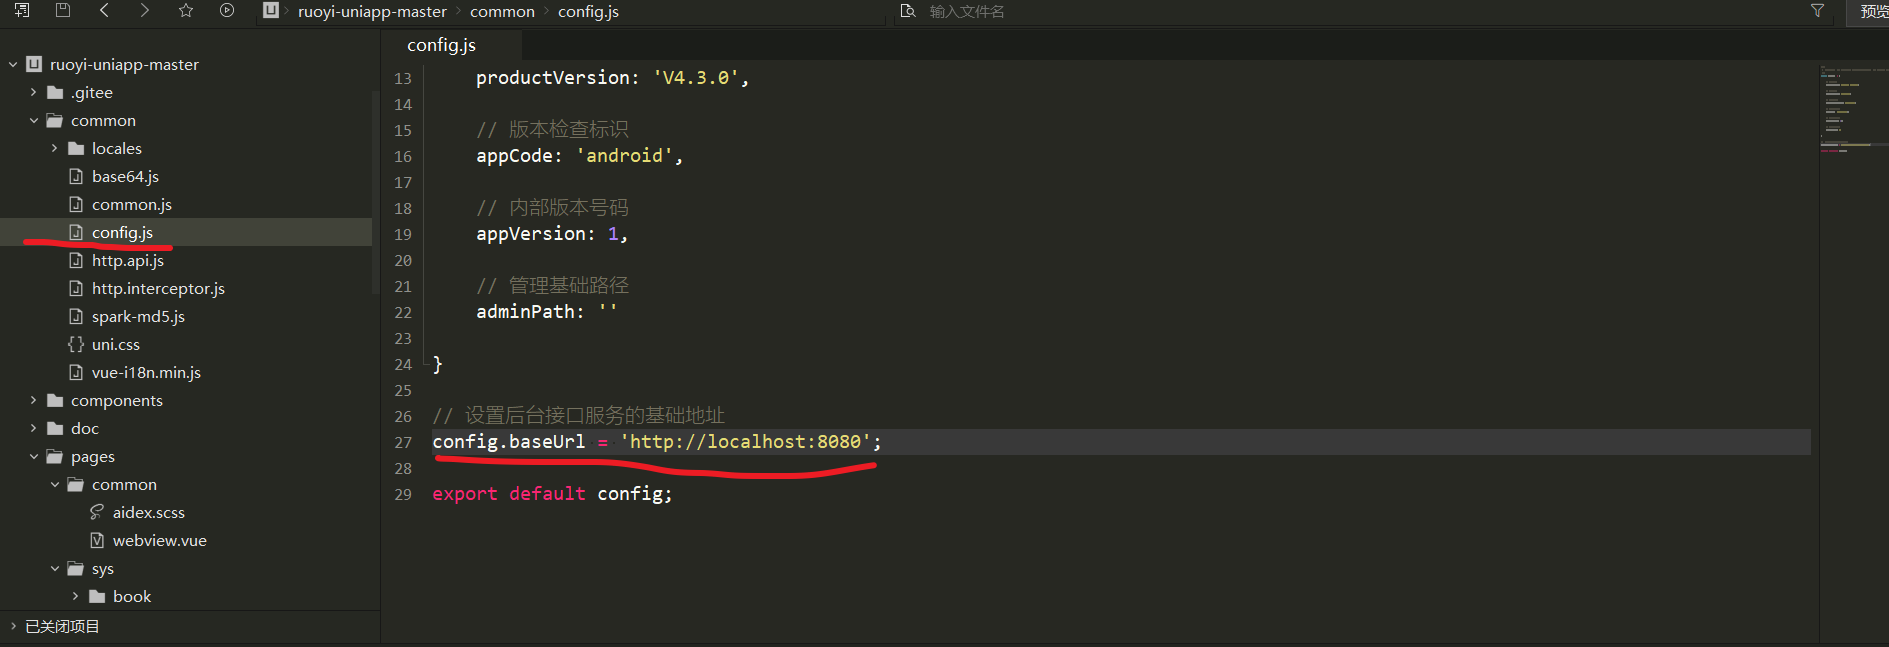1889x647 pixels.
Task: Click the file name search input field
Action: [x=1360, y=11]
